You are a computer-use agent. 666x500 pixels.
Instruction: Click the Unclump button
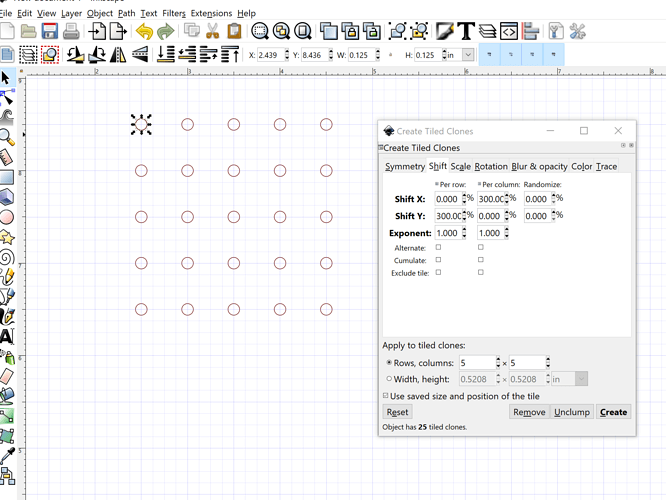click(572, 412)
